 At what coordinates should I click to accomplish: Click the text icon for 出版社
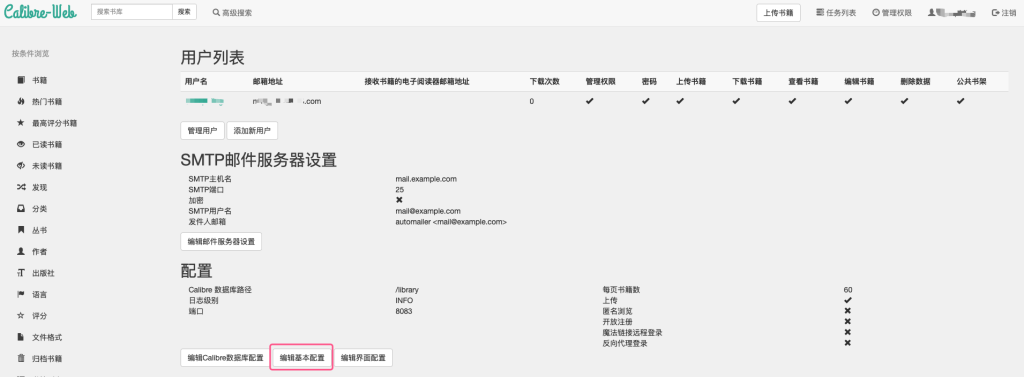point(21,273)
